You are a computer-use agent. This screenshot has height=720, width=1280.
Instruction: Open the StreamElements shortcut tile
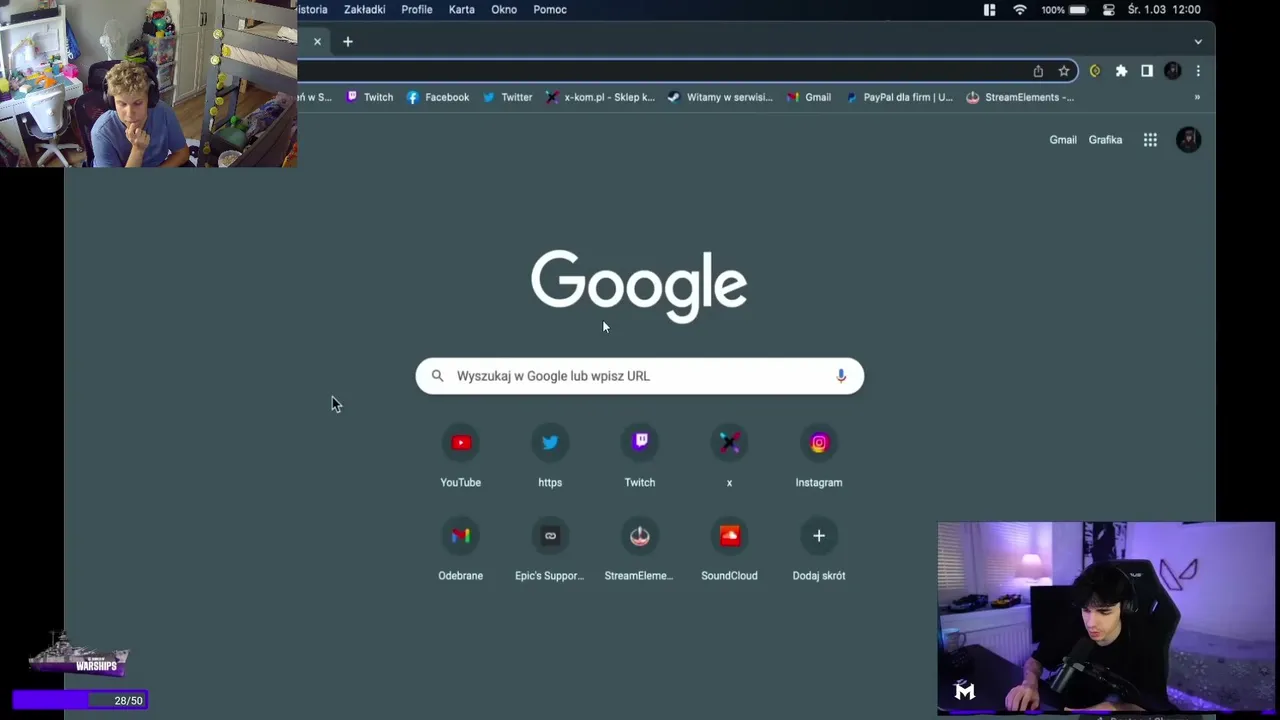click(x=640, y=550)
